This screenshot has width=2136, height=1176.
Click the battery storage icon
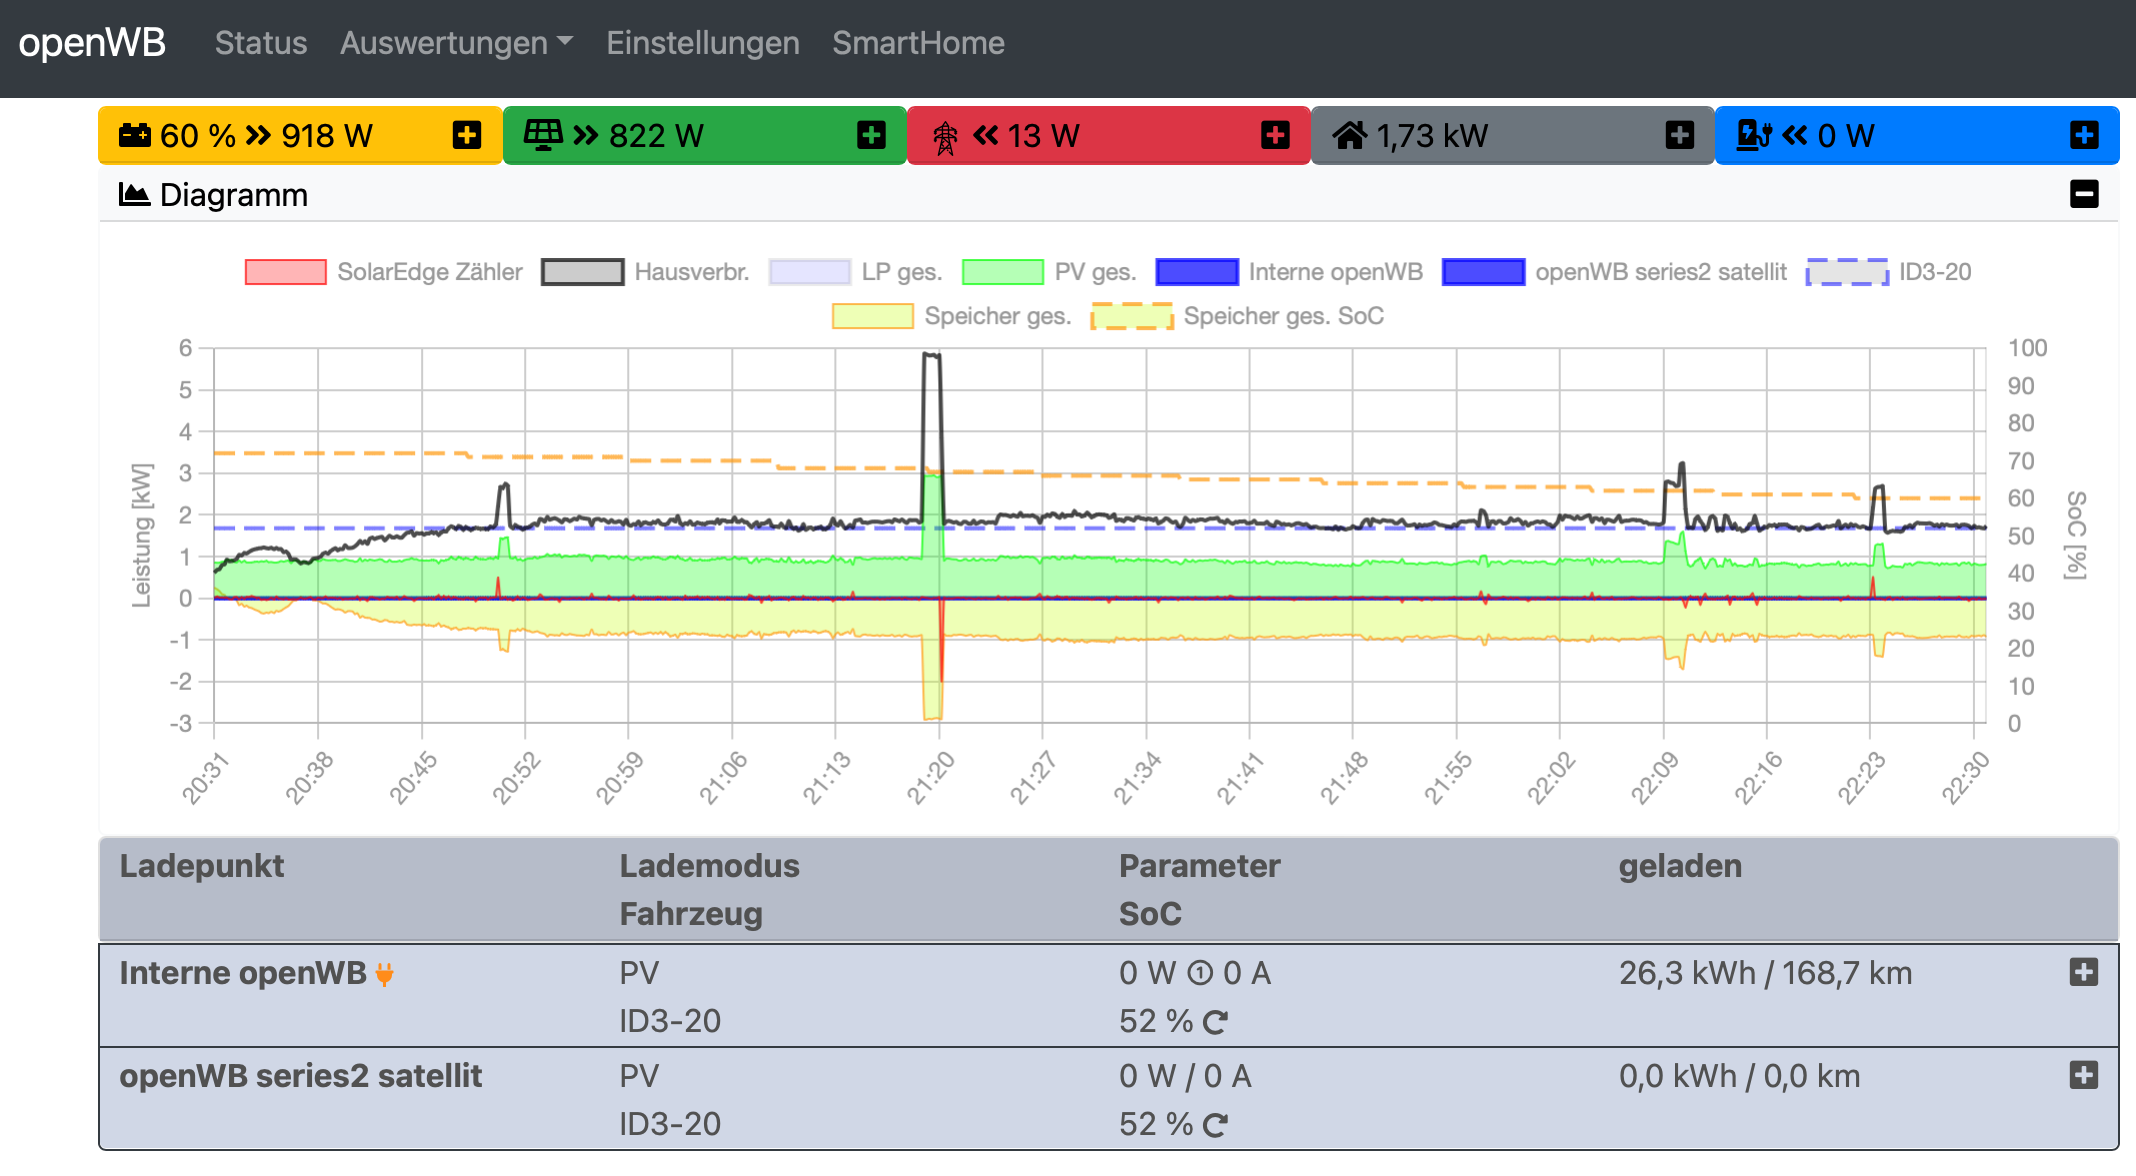pyautogui.click(x=134, y=135)
